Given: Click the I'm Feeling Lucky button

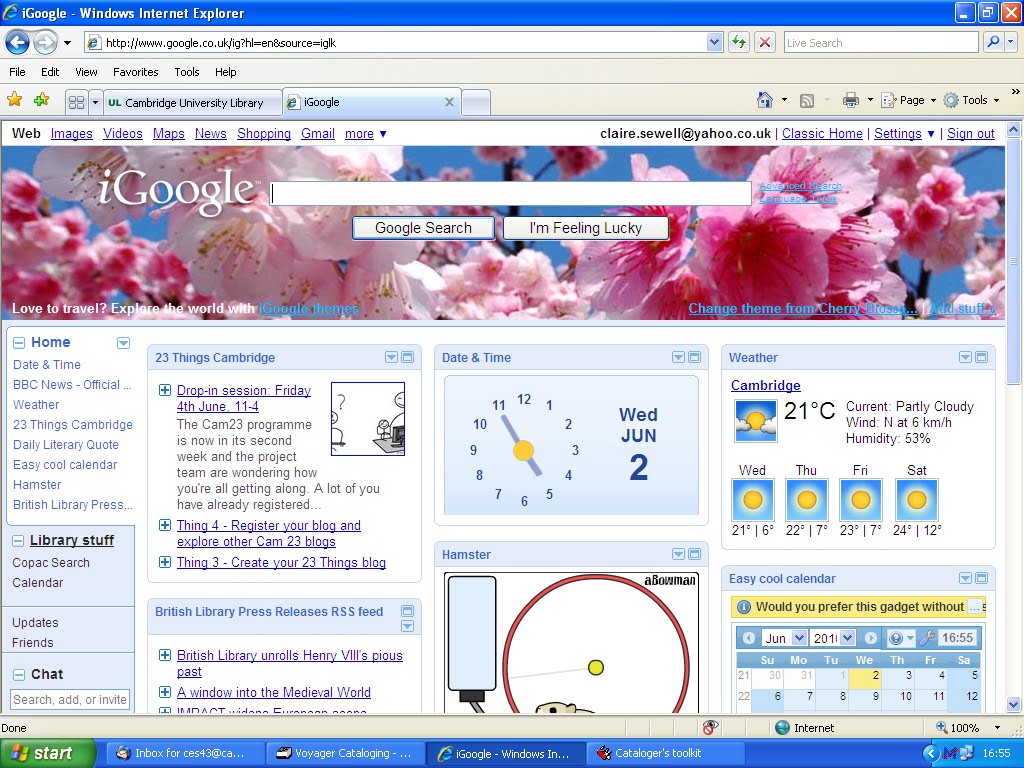Looking at the screenshot, I should [585, 228].
